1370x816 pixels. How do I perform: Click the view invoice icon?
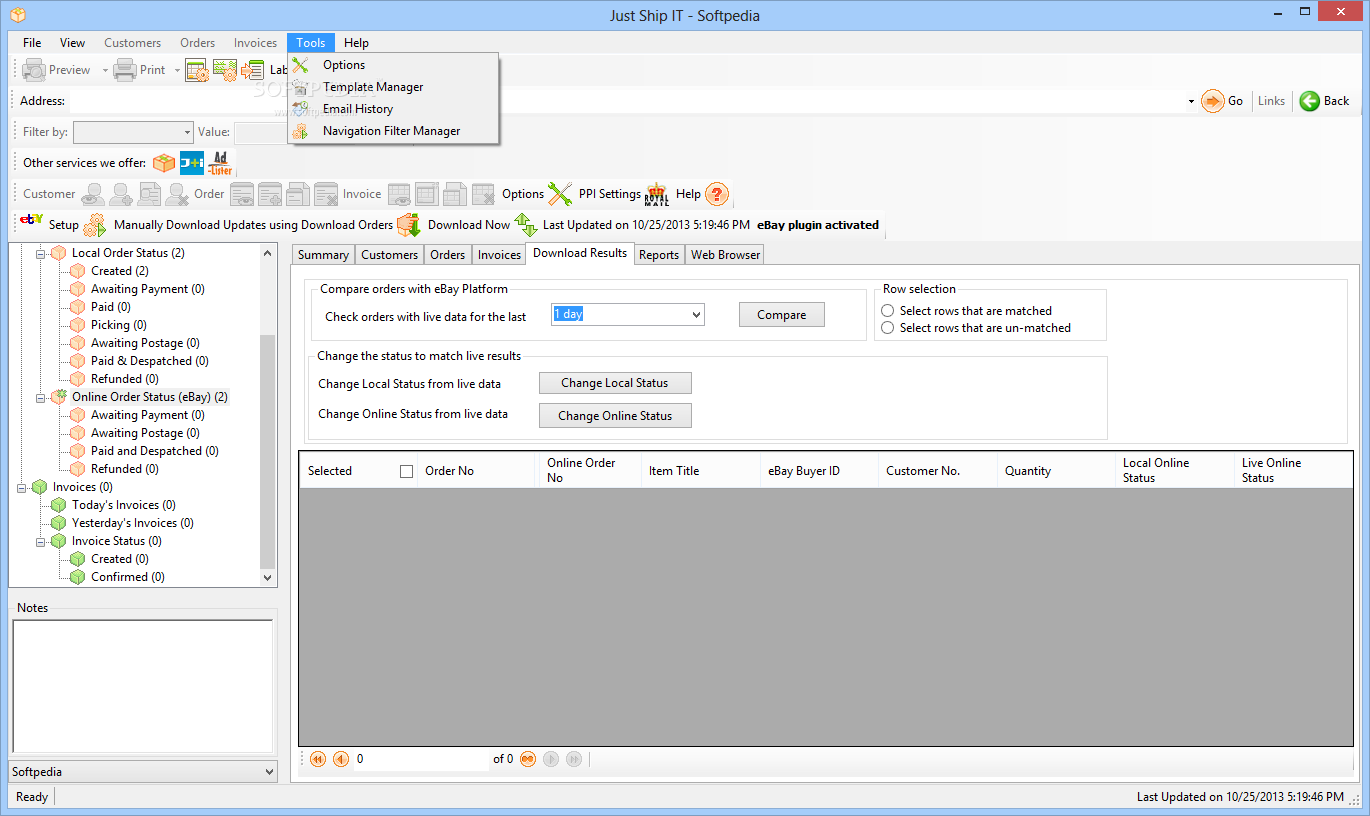399,194
